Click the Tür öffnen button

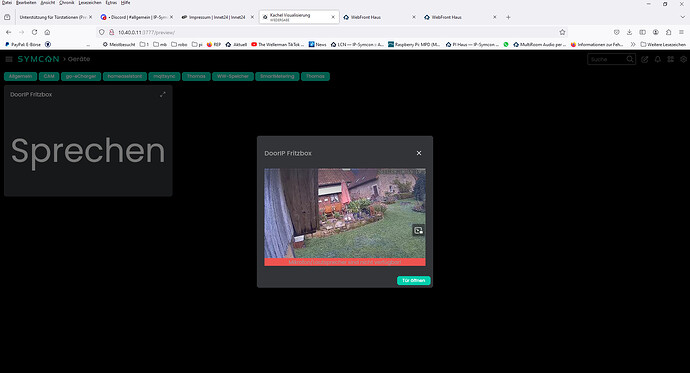[x=414, y=280]
